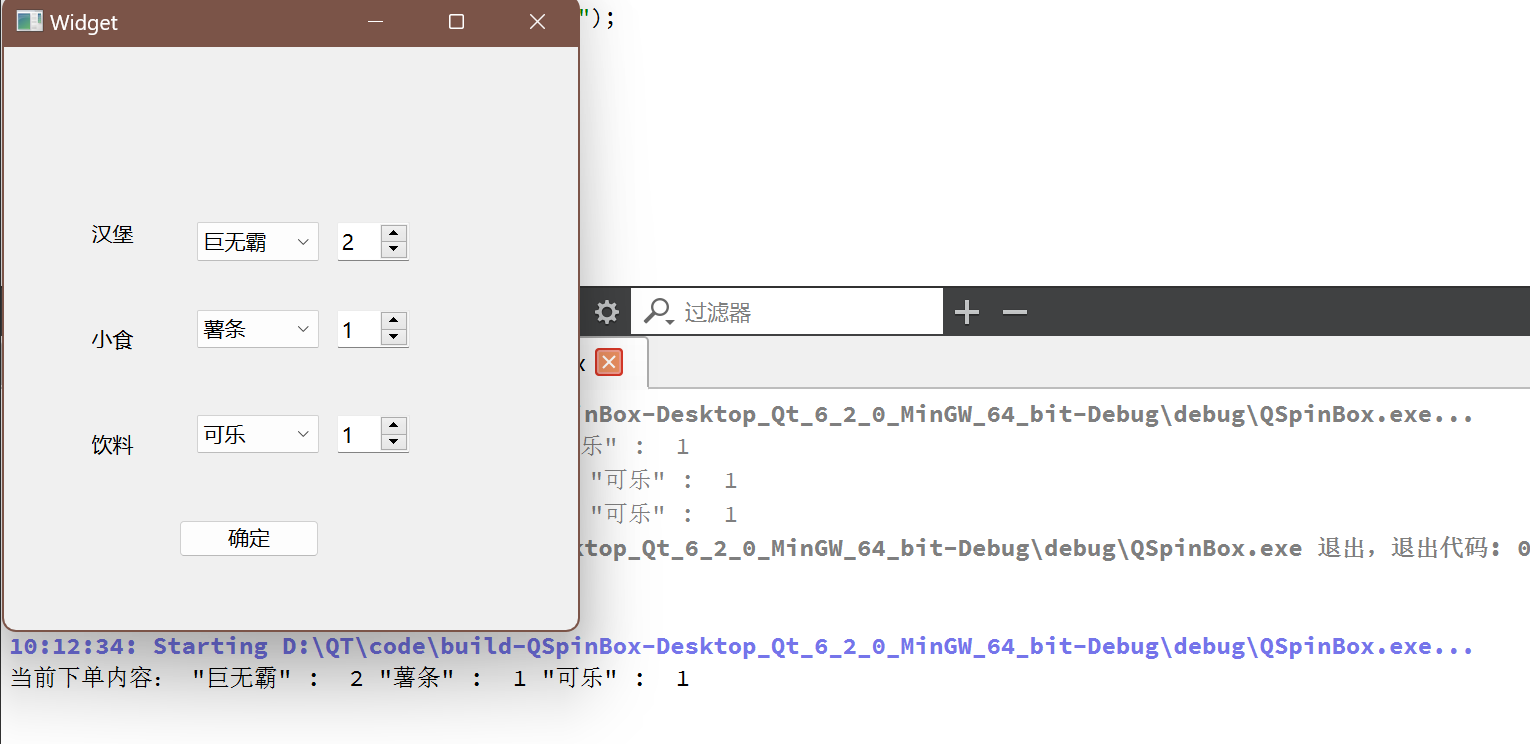Maximize the Widget window

click(457, 22)
